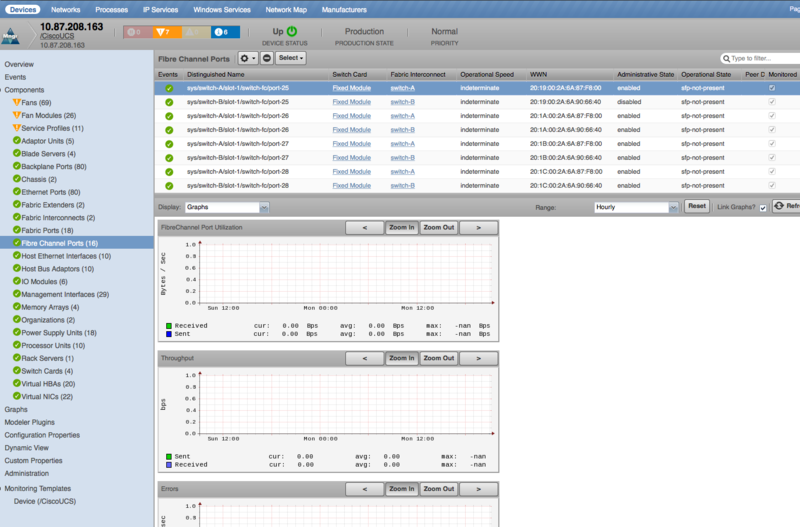Toggle Monitored checkbox for switch-B port-27
800x527 pixels.
[772, 157]
